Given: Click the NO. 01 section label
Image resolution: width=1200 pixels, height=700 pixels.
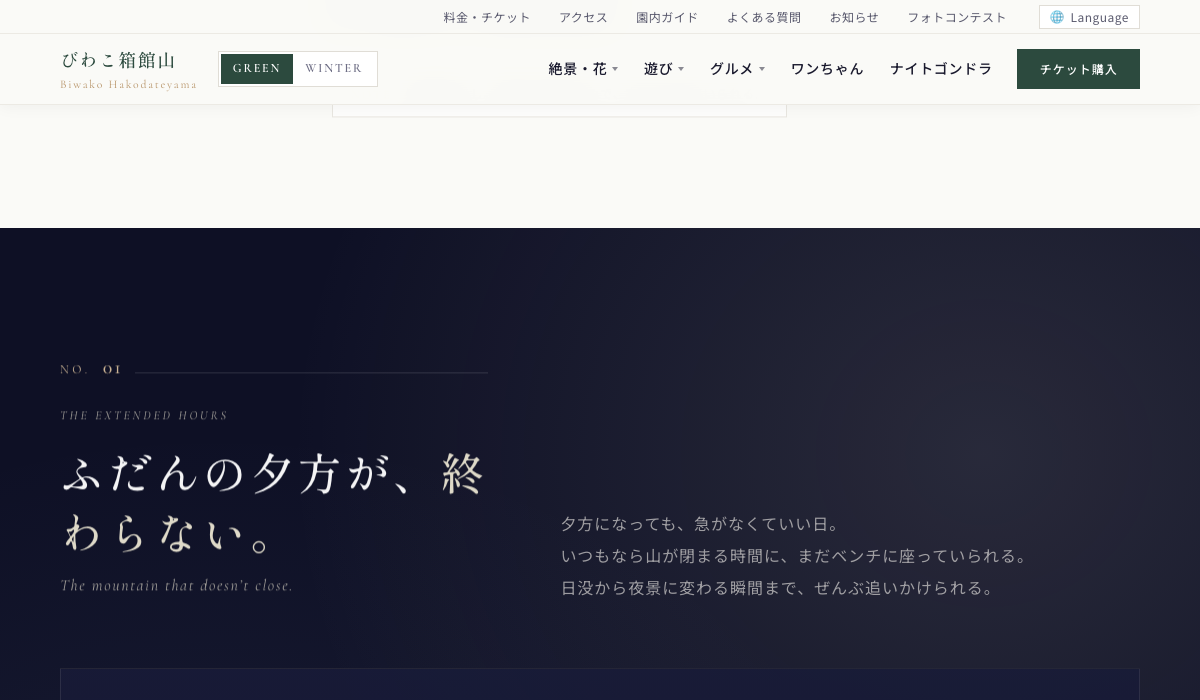Looking at the screenshot, I should pyautogui.click(x=91, y=370).
